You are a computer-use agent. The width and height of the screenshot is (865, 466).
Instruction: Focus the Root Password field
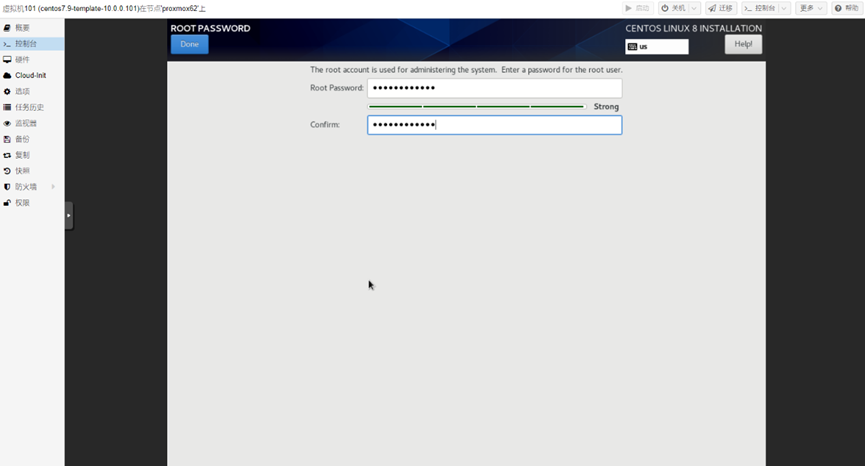tap(494, 88)
